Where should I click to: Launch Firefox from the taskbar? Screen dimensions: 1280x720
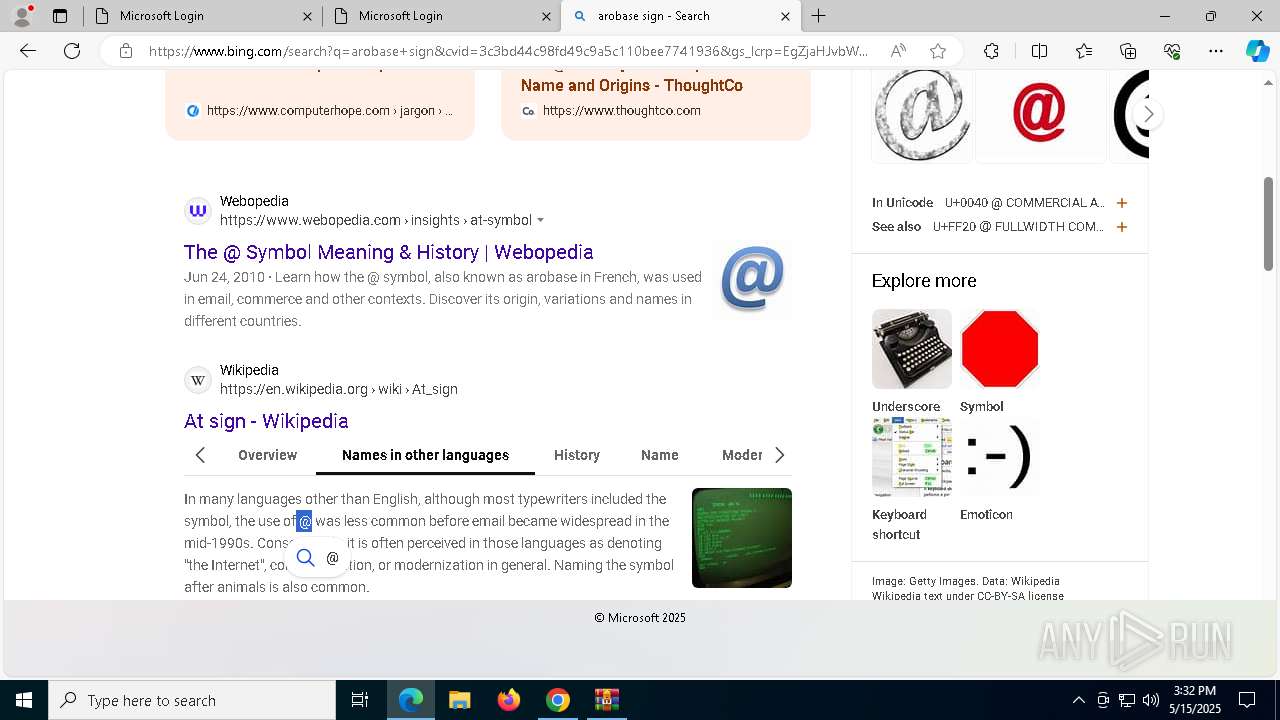point(509,700)
